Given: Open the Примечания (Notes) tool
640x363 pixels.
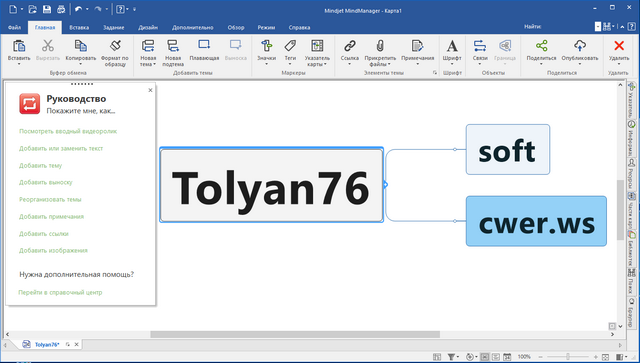Looking at the screenshot, I should 417,46.
